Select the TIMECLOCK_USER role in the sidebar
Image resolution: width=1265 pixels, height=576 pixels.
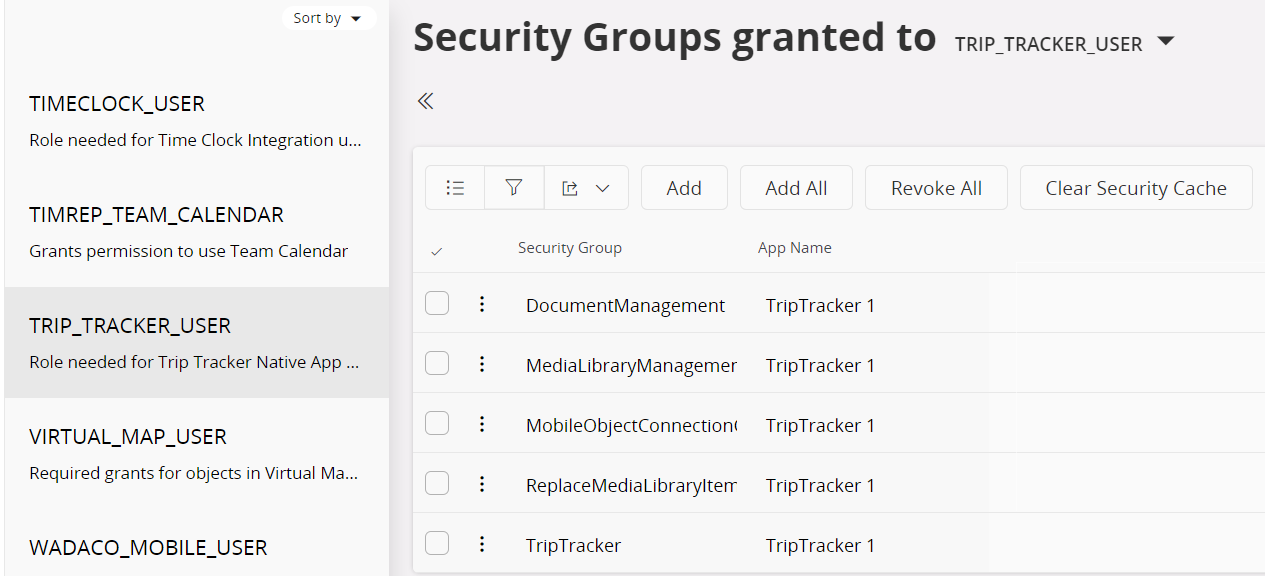[117, 104]
